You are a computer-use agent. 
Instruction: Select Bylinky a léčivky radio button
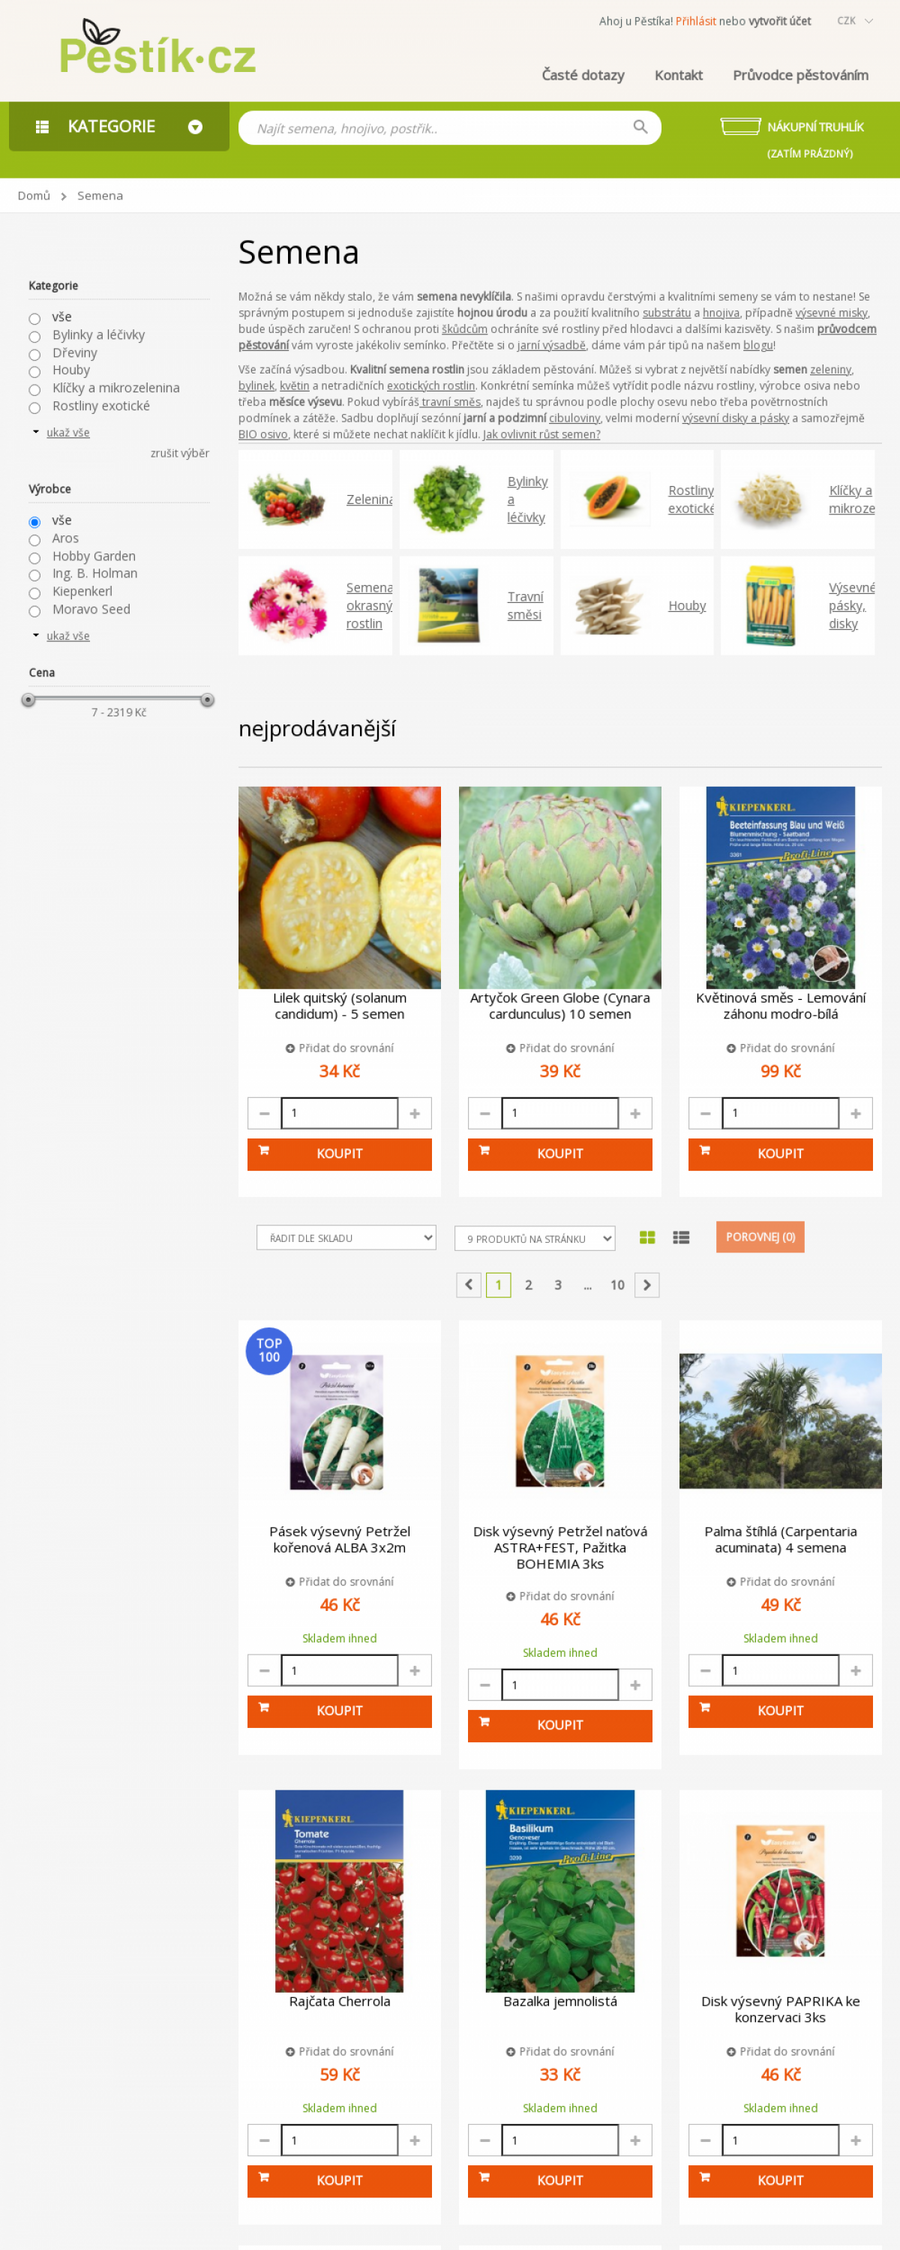(34, 337)
